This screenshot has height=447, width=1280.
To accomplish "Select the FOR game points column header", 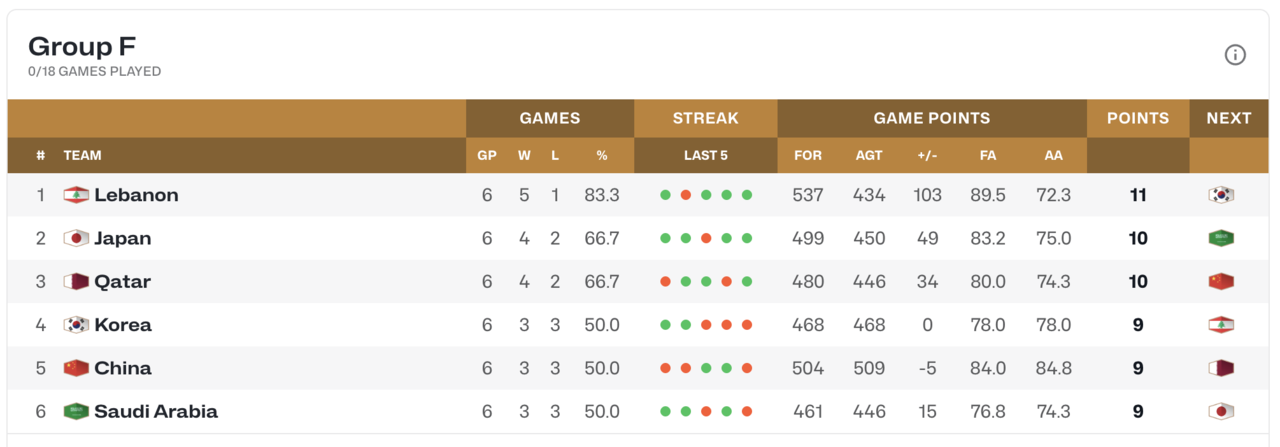I will [x=808, y=155].
